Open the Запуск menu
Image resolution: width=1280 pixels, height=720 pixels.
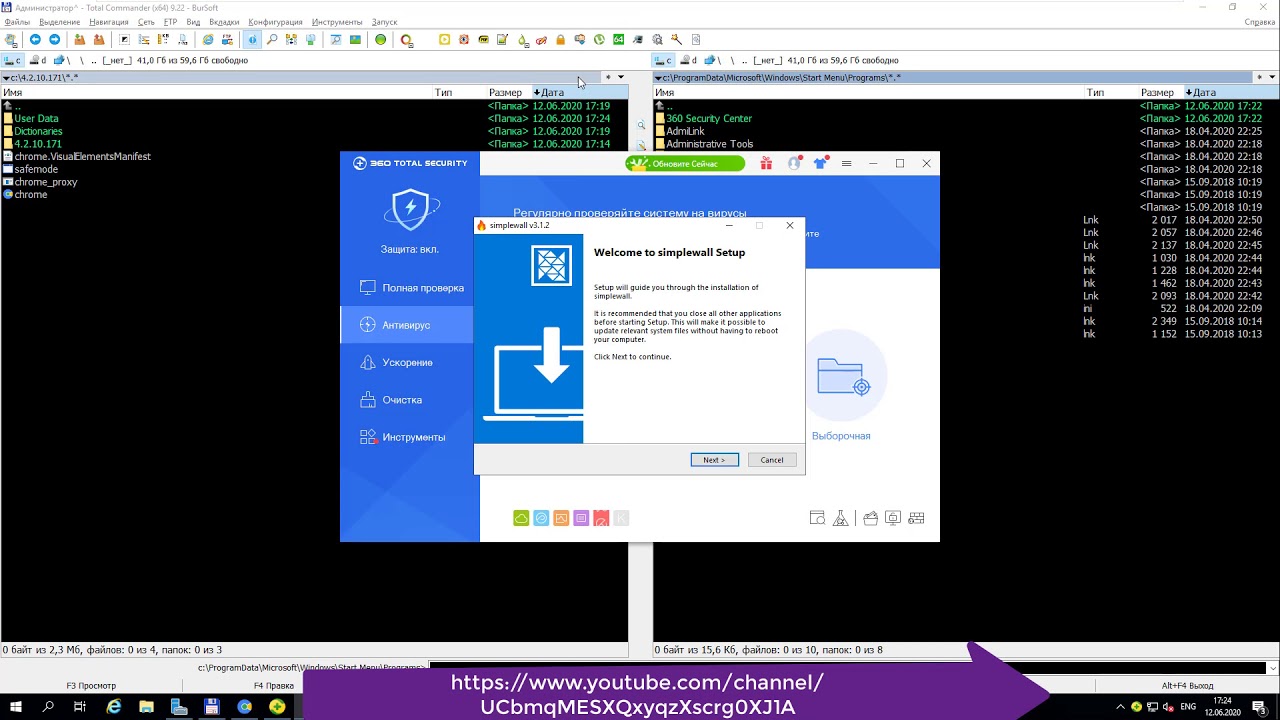click(384, 22)
